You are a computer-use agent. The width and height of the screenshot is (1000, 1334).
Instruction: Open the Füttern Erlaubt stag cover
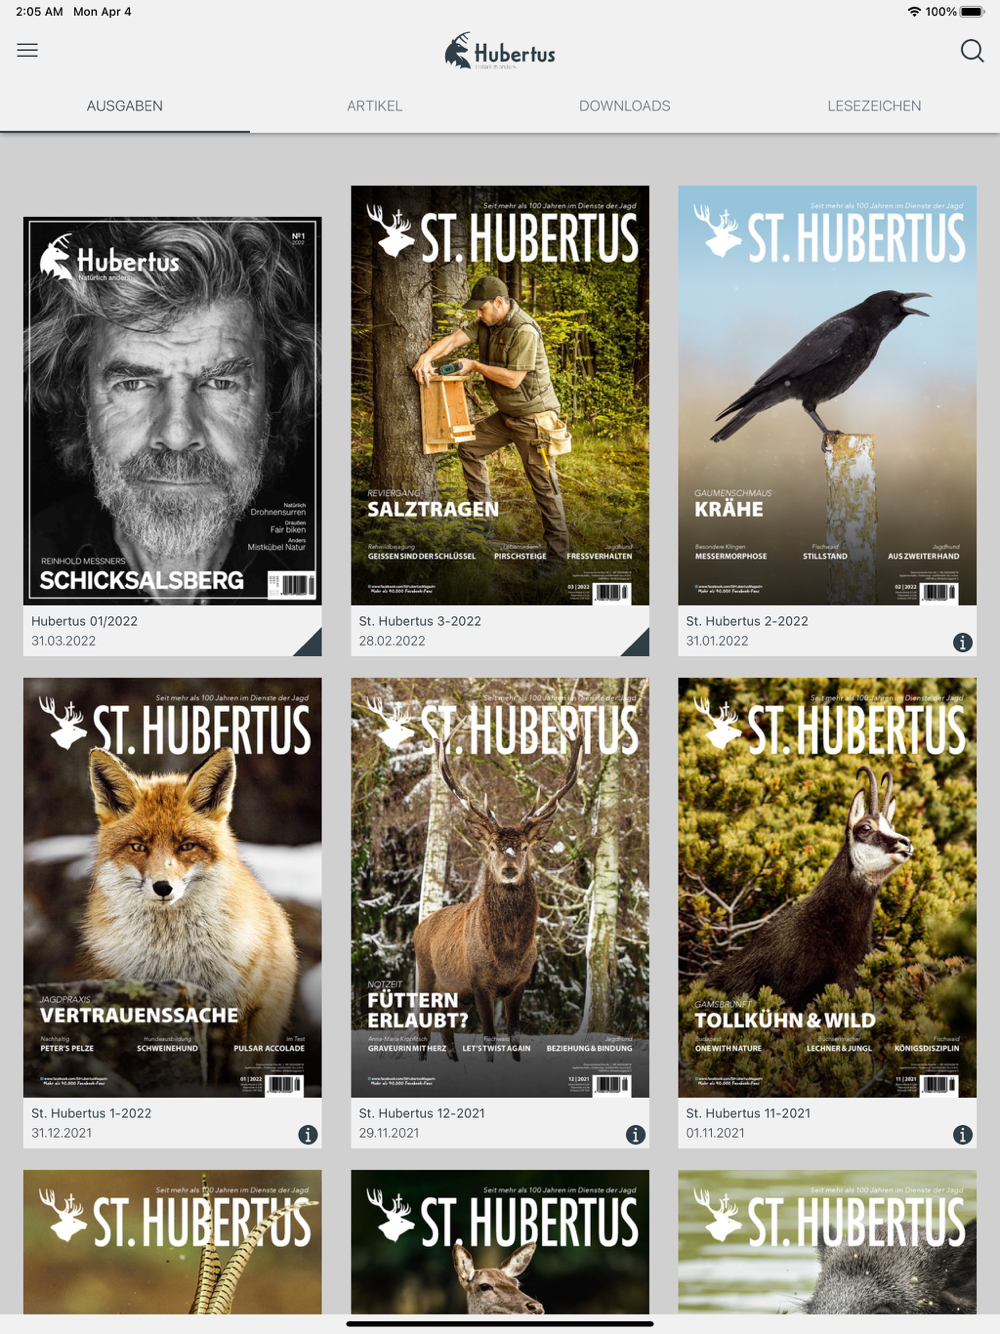[x=500, y=888]
